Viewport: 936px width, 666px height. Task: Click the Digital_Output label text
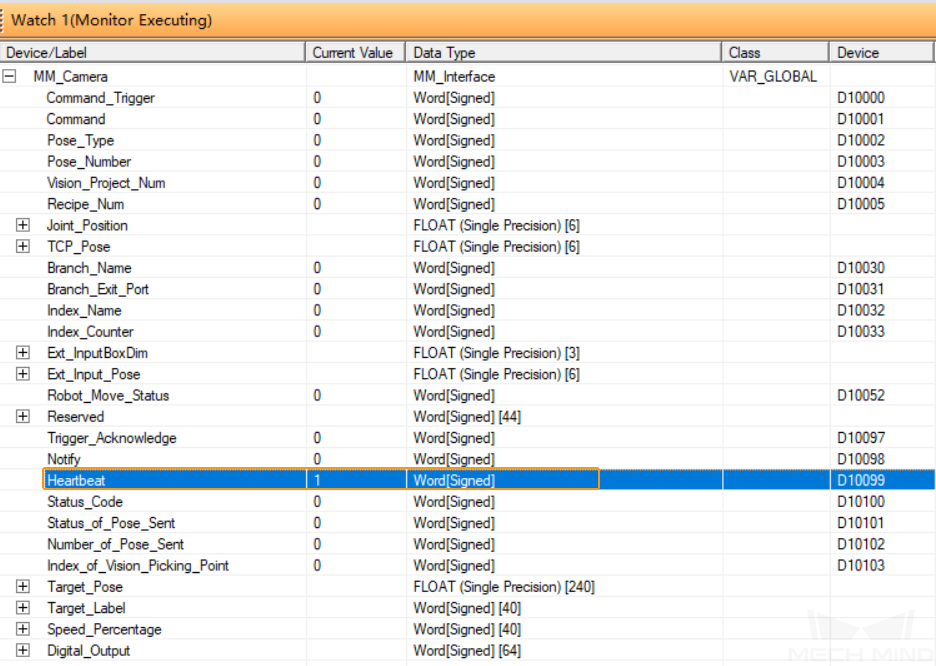[x=88, y=650]
